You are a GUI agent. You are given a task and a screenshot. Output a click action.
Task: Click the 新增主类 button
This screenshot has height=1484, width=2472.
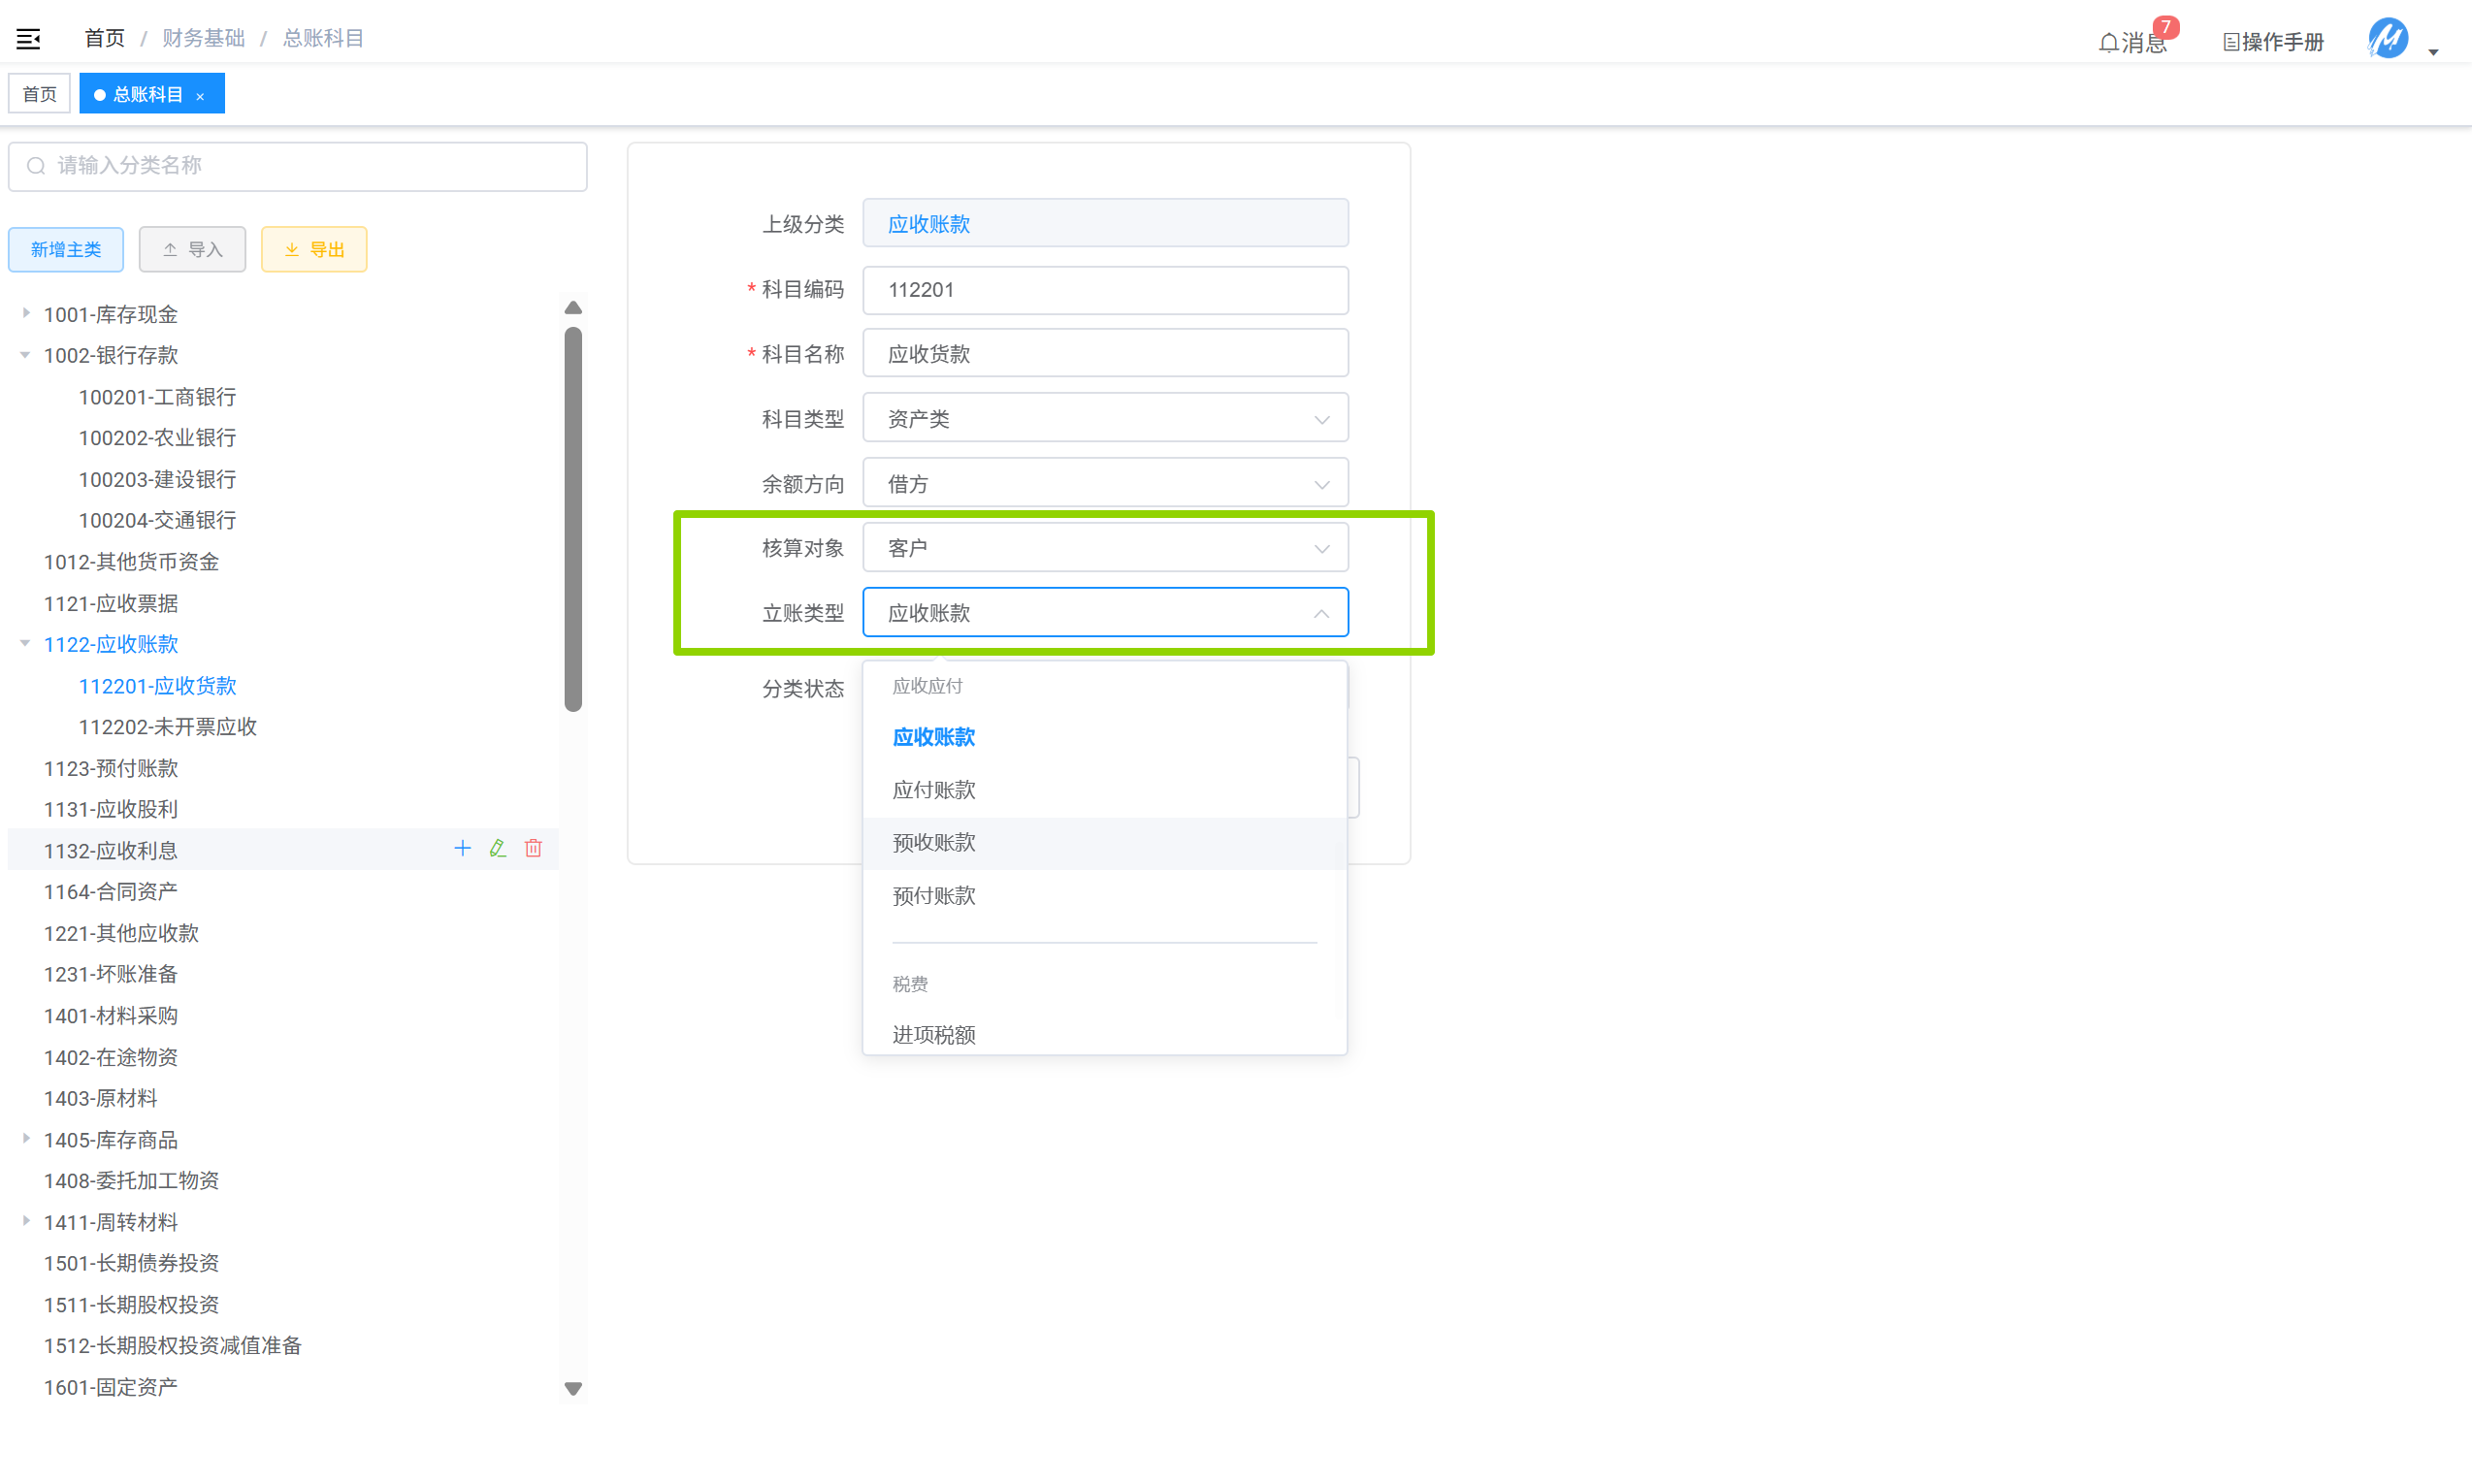[x=66, y=249]
